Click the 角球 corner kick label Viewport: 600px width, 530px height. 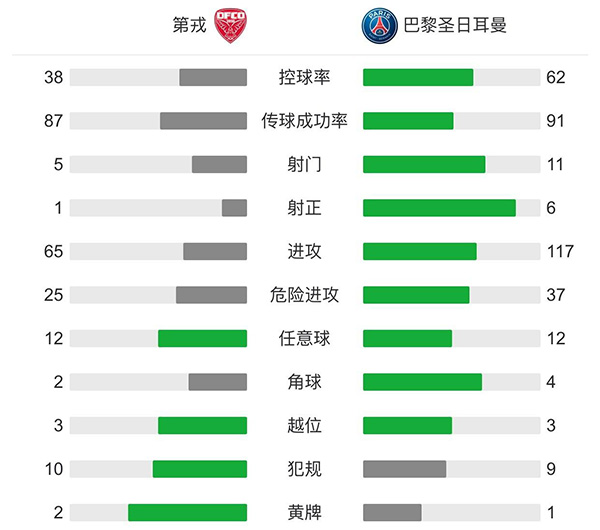(305, 382)
